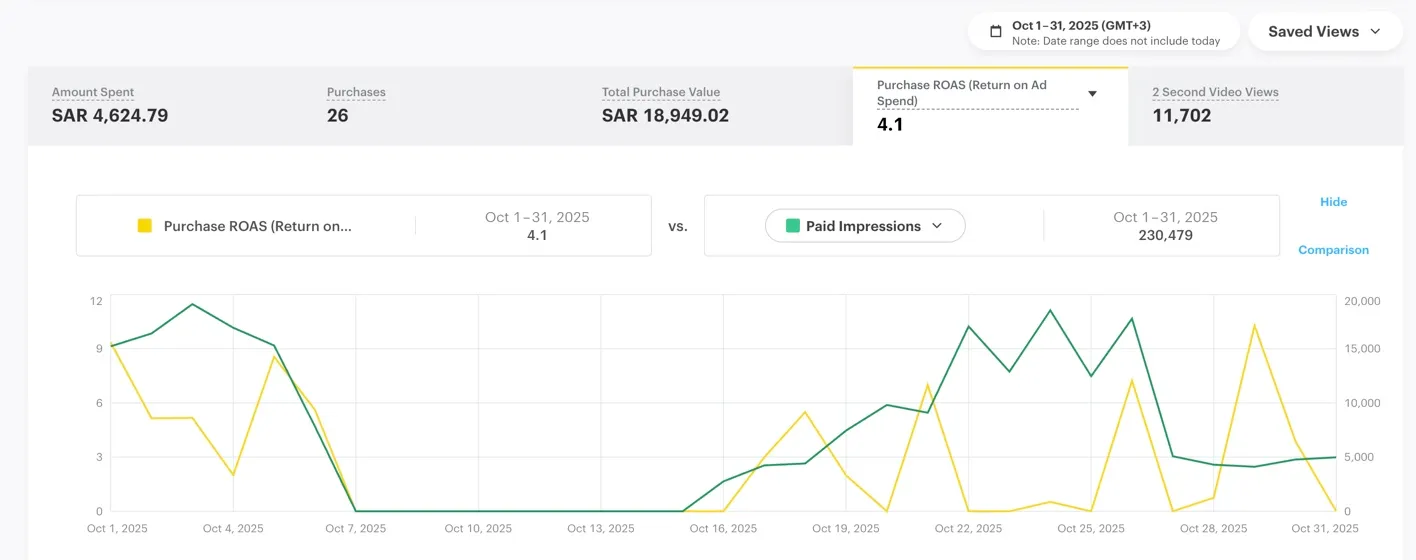Viewport: 1416px width, 560px height.
Task: Click the Oct 16, 2025 axis label
Action: 723,529
